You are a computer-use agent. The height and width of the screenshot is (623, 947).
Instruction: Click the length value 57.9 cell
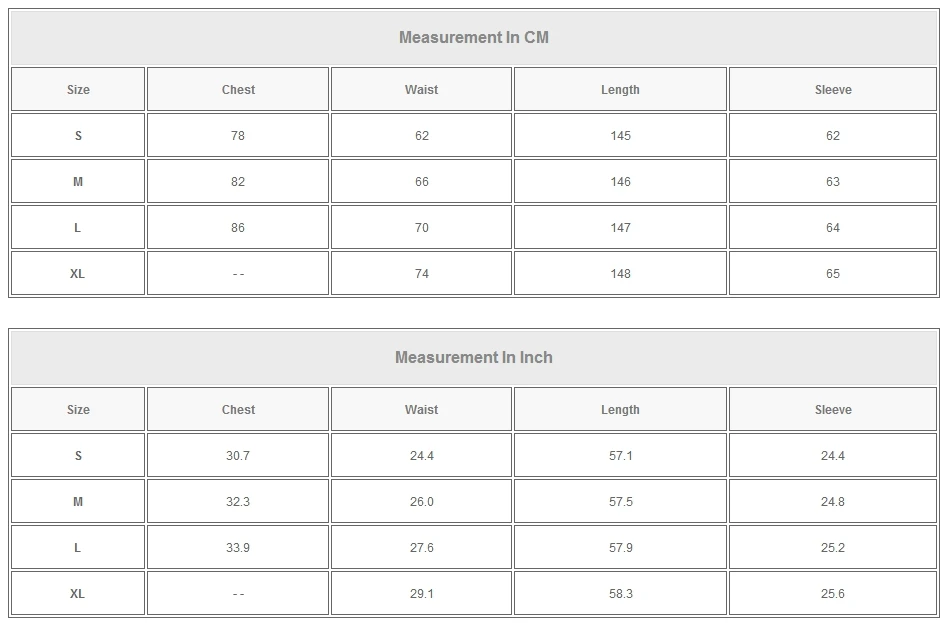tap(620, 548)
